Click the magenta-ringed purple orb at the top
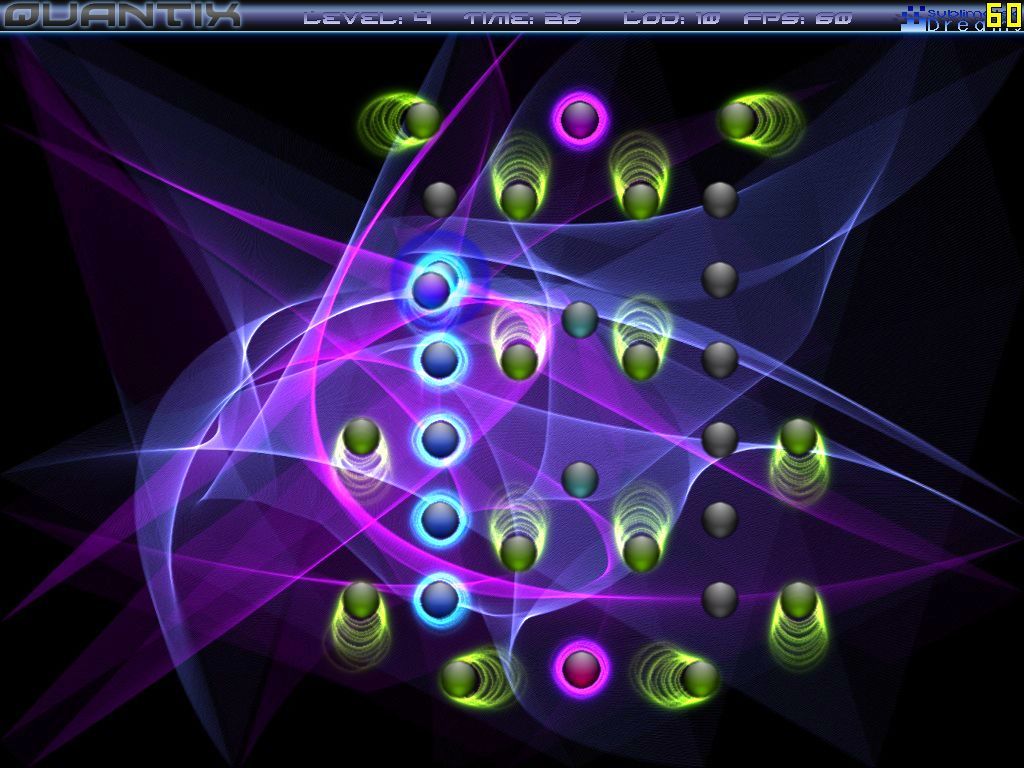The width and height of the screenshot is (1024, 768). [581, 120]
